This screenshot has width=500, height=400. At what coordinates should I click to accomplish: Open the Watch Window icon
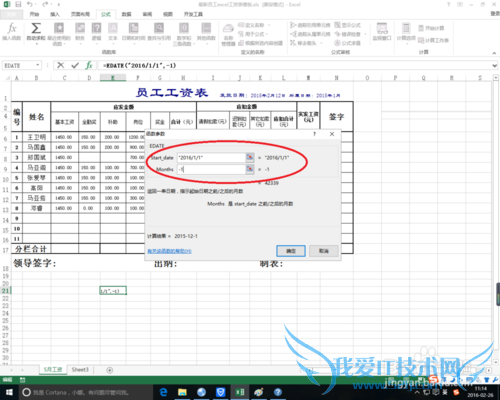[x=382, y=28]
